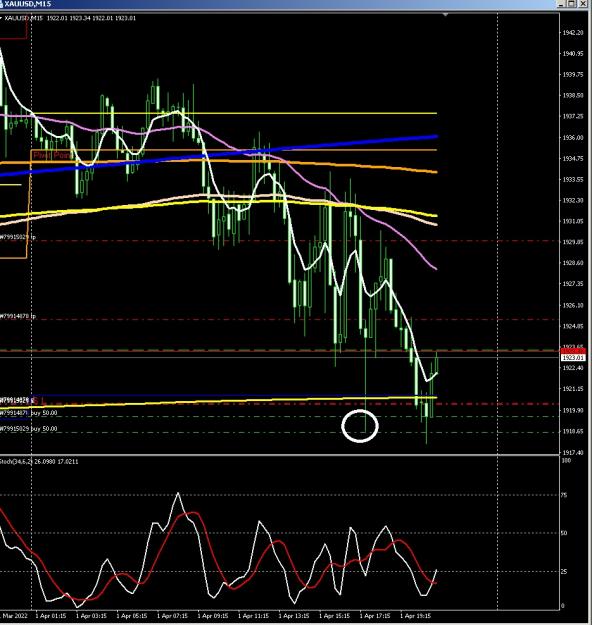Click the 1931.05 price axis label

573,221
